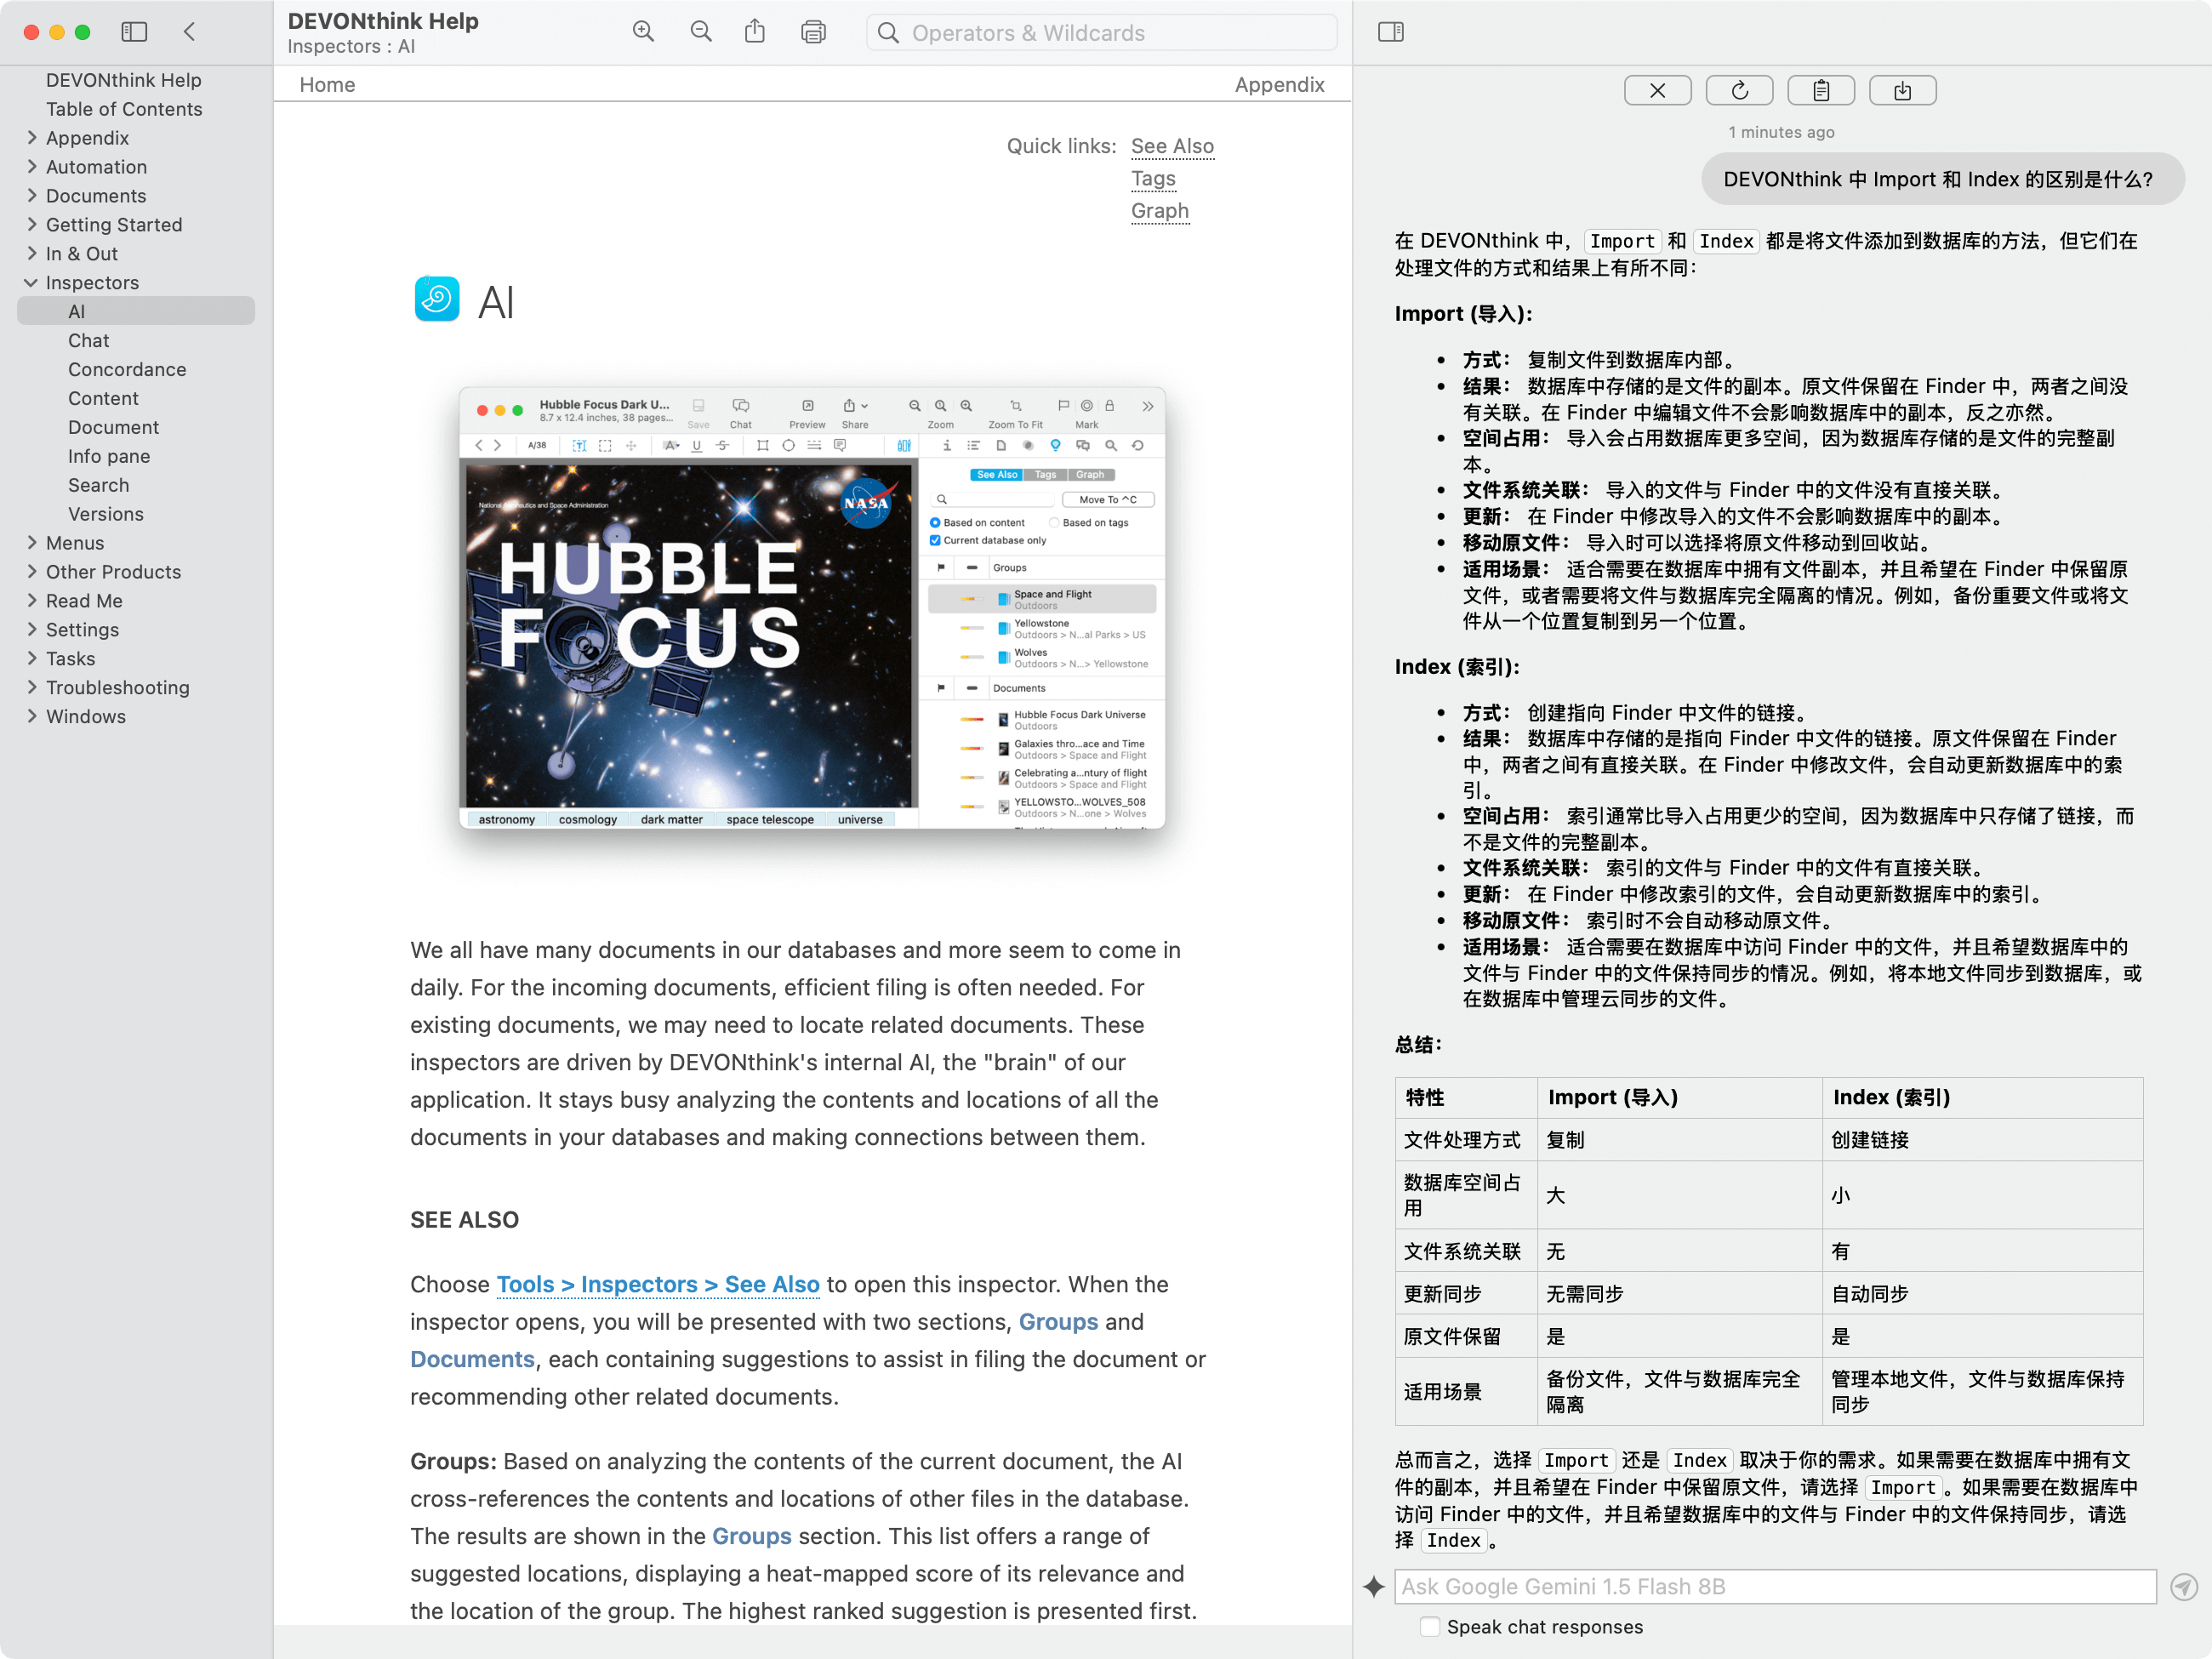
Task: Expand the Troubleshooting sidebar section
Action: 32,687
